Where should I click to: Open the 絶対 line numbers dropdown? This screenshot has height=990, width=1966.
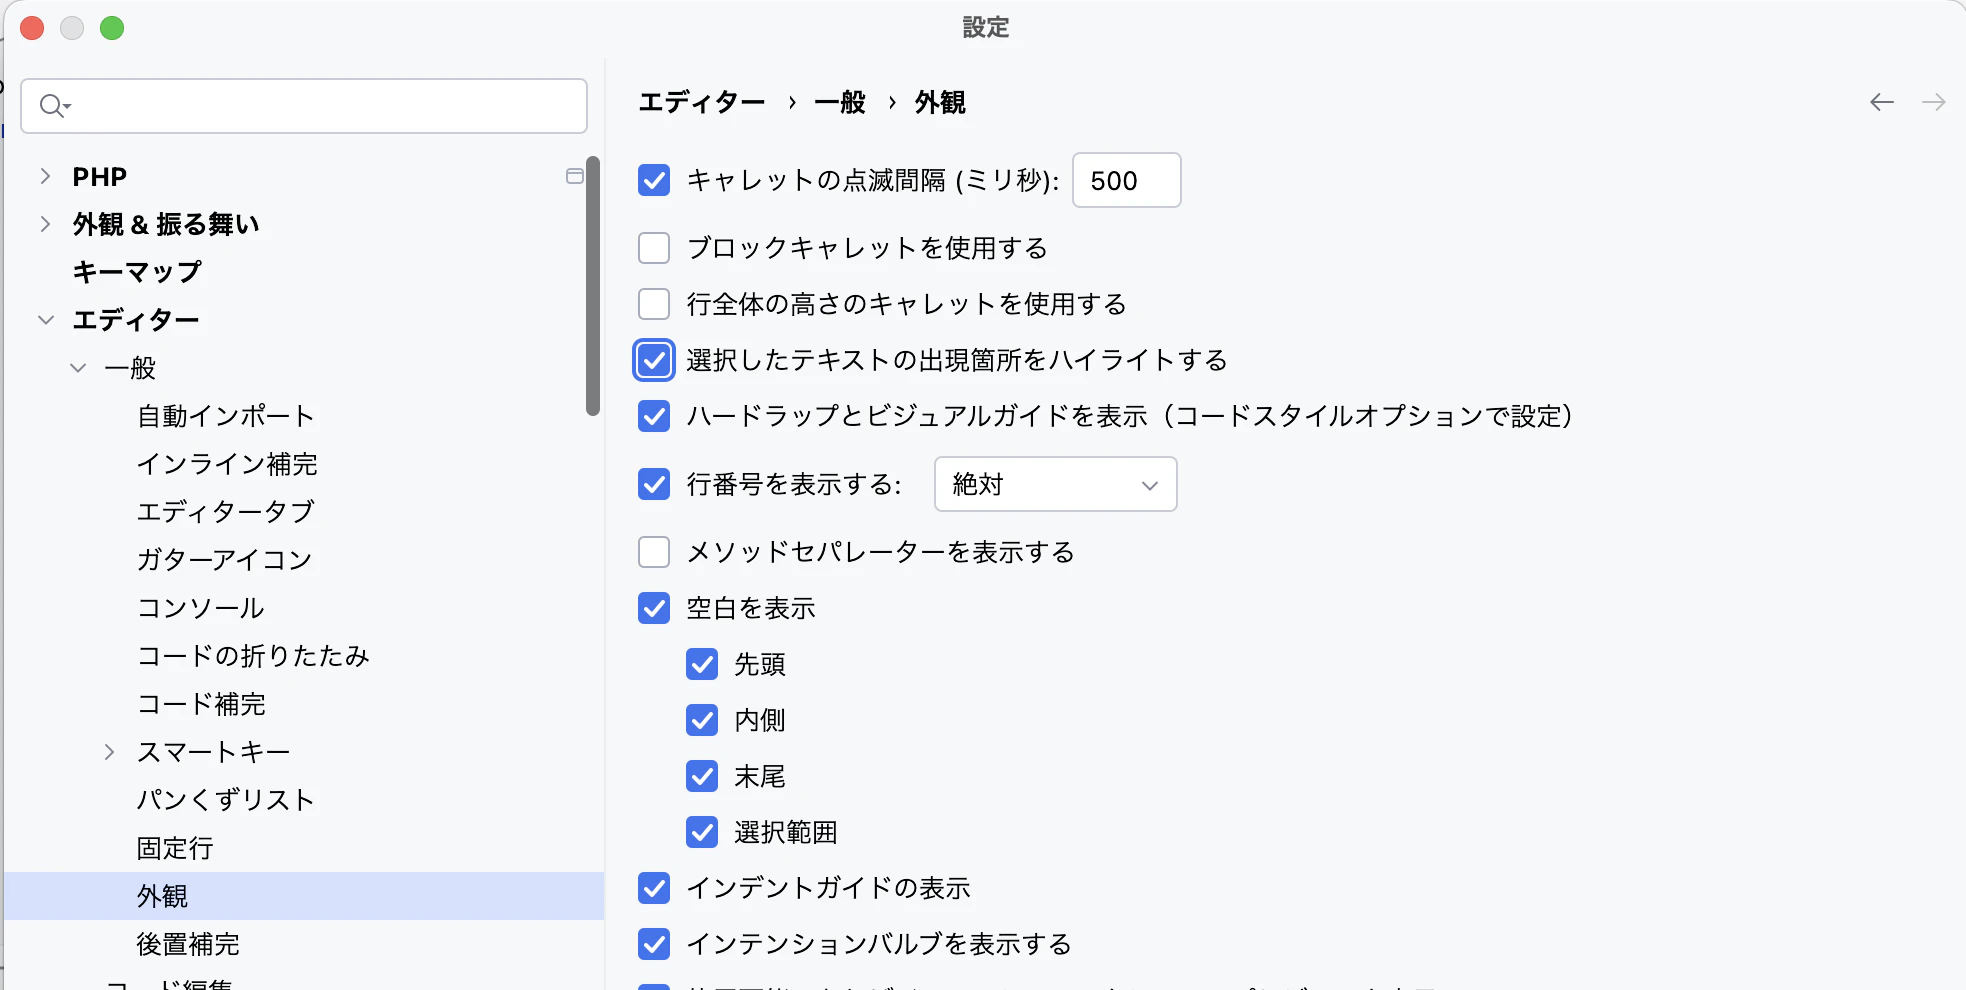[1055, 484]
